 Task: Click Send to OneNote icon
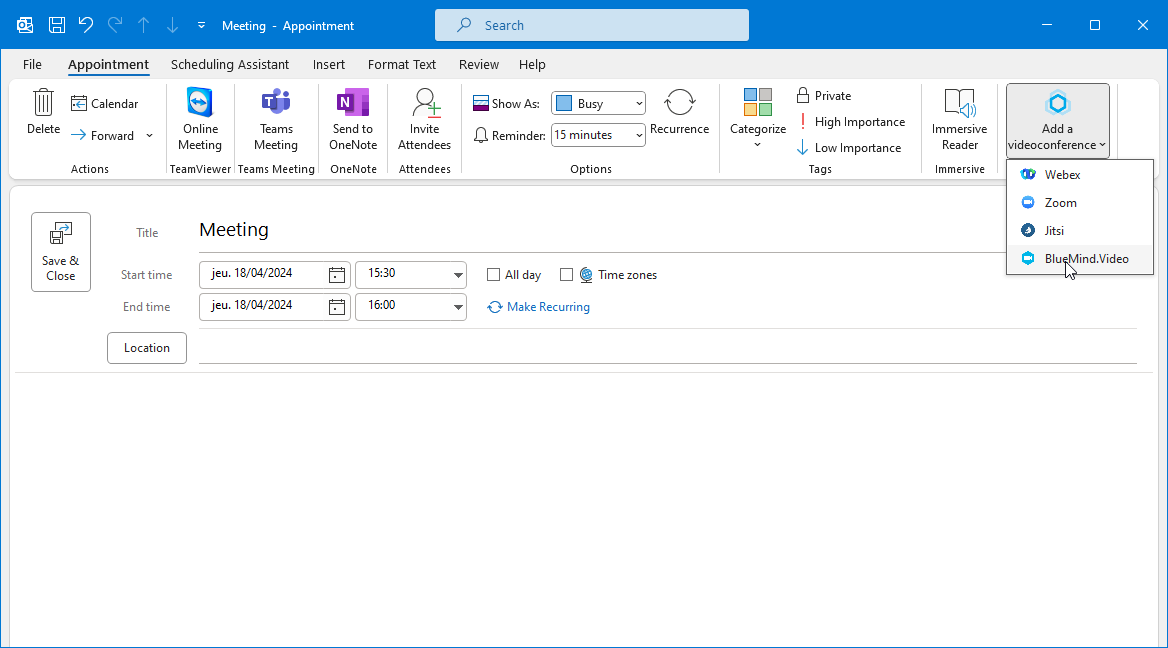(x=353, y=103)
